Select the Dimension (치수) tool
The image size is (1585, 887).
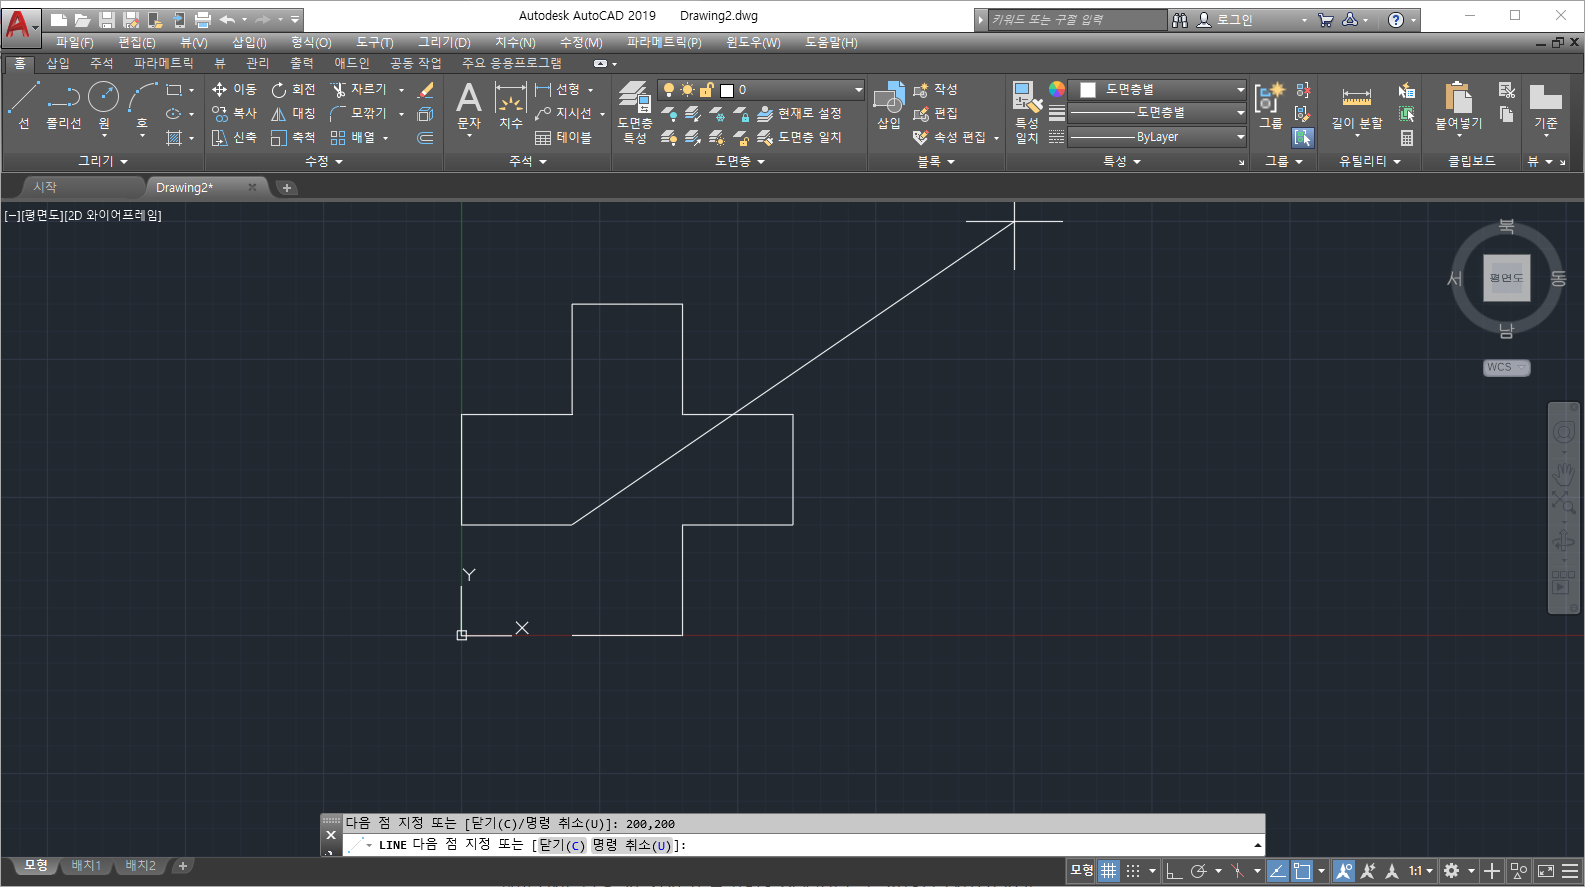coord(510,106)
